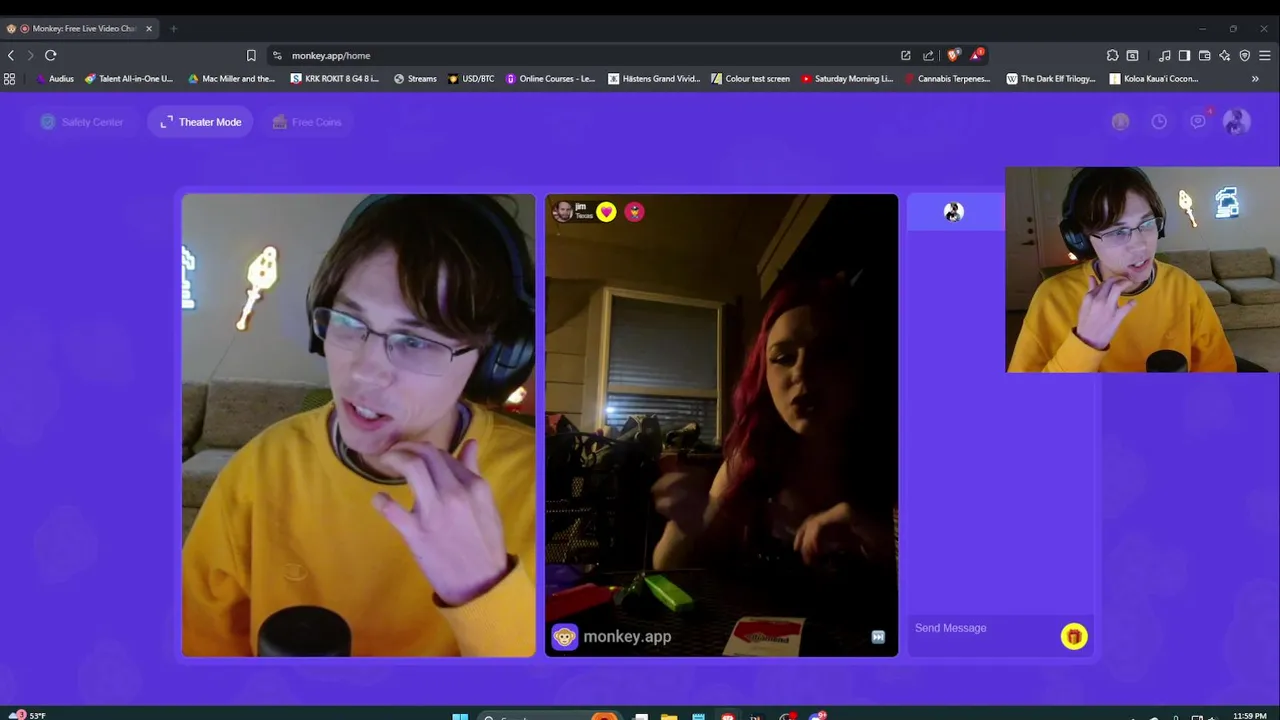Screen dimensions: 1280x720
Task: Open Leo AI sparkle icon
Action: pos(1224,56)
